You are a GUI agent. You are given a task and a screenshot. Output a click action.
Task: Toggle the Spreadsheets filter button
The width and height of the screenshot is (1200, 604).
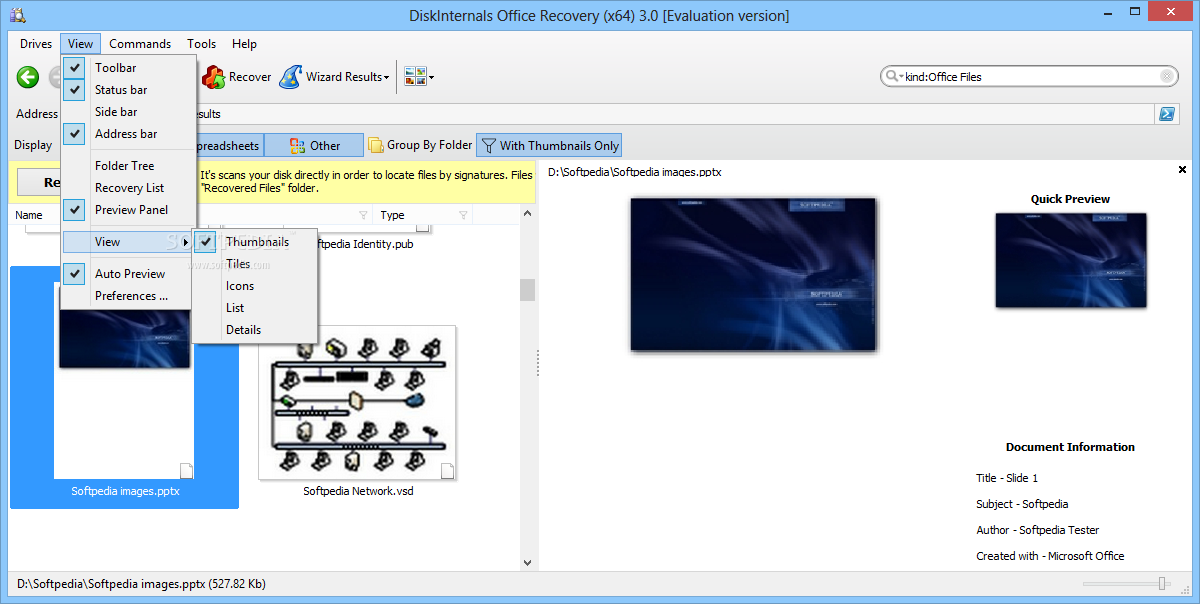[x=230, y=146]
